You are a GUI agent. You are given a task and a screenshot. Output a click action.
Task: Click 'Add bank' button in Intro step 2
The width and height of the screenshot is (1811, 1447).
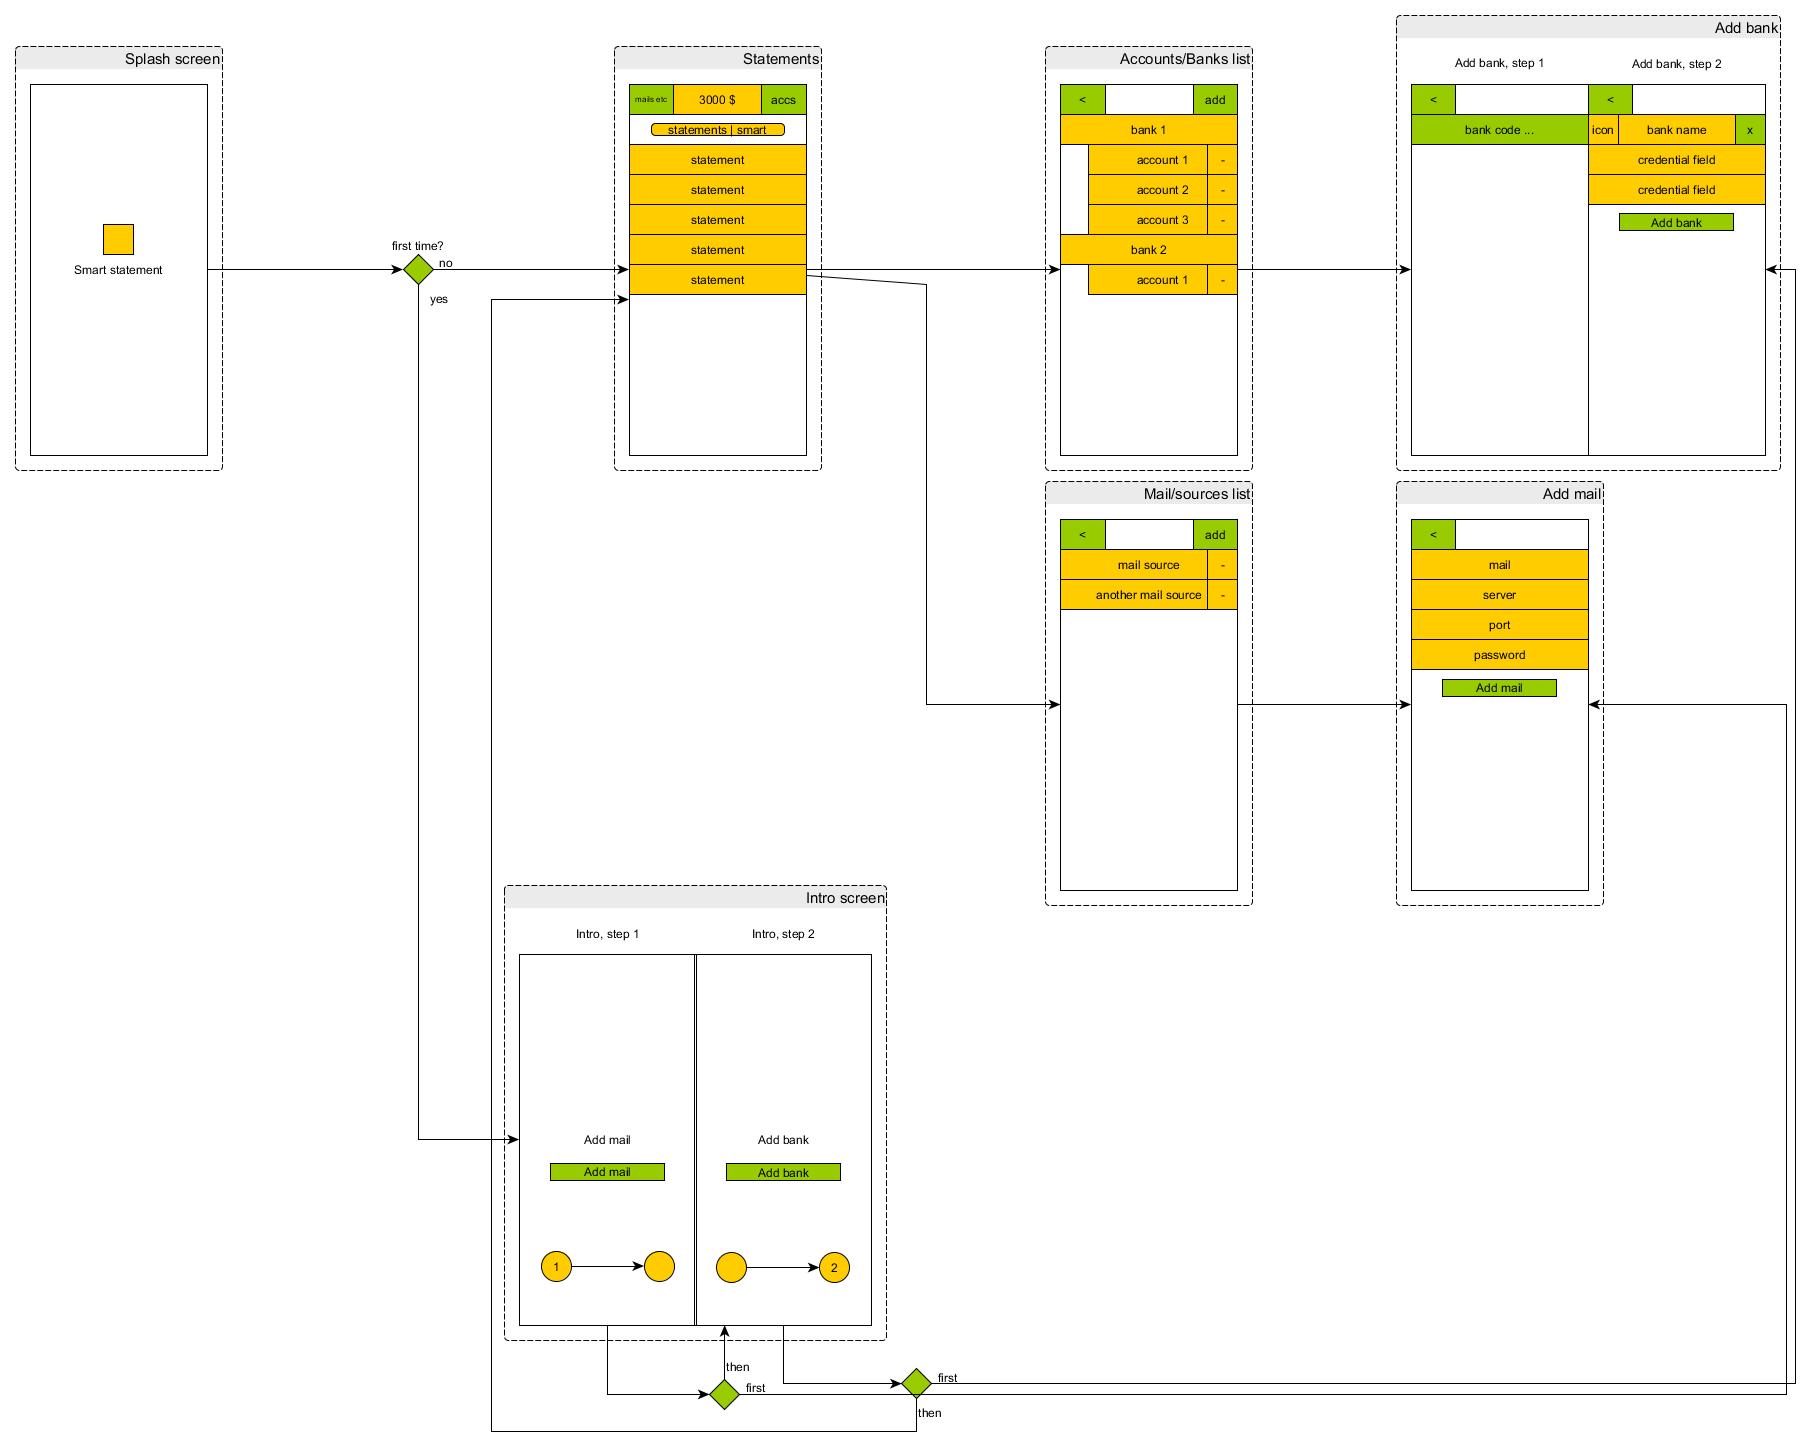click(x=783, y=1172)
